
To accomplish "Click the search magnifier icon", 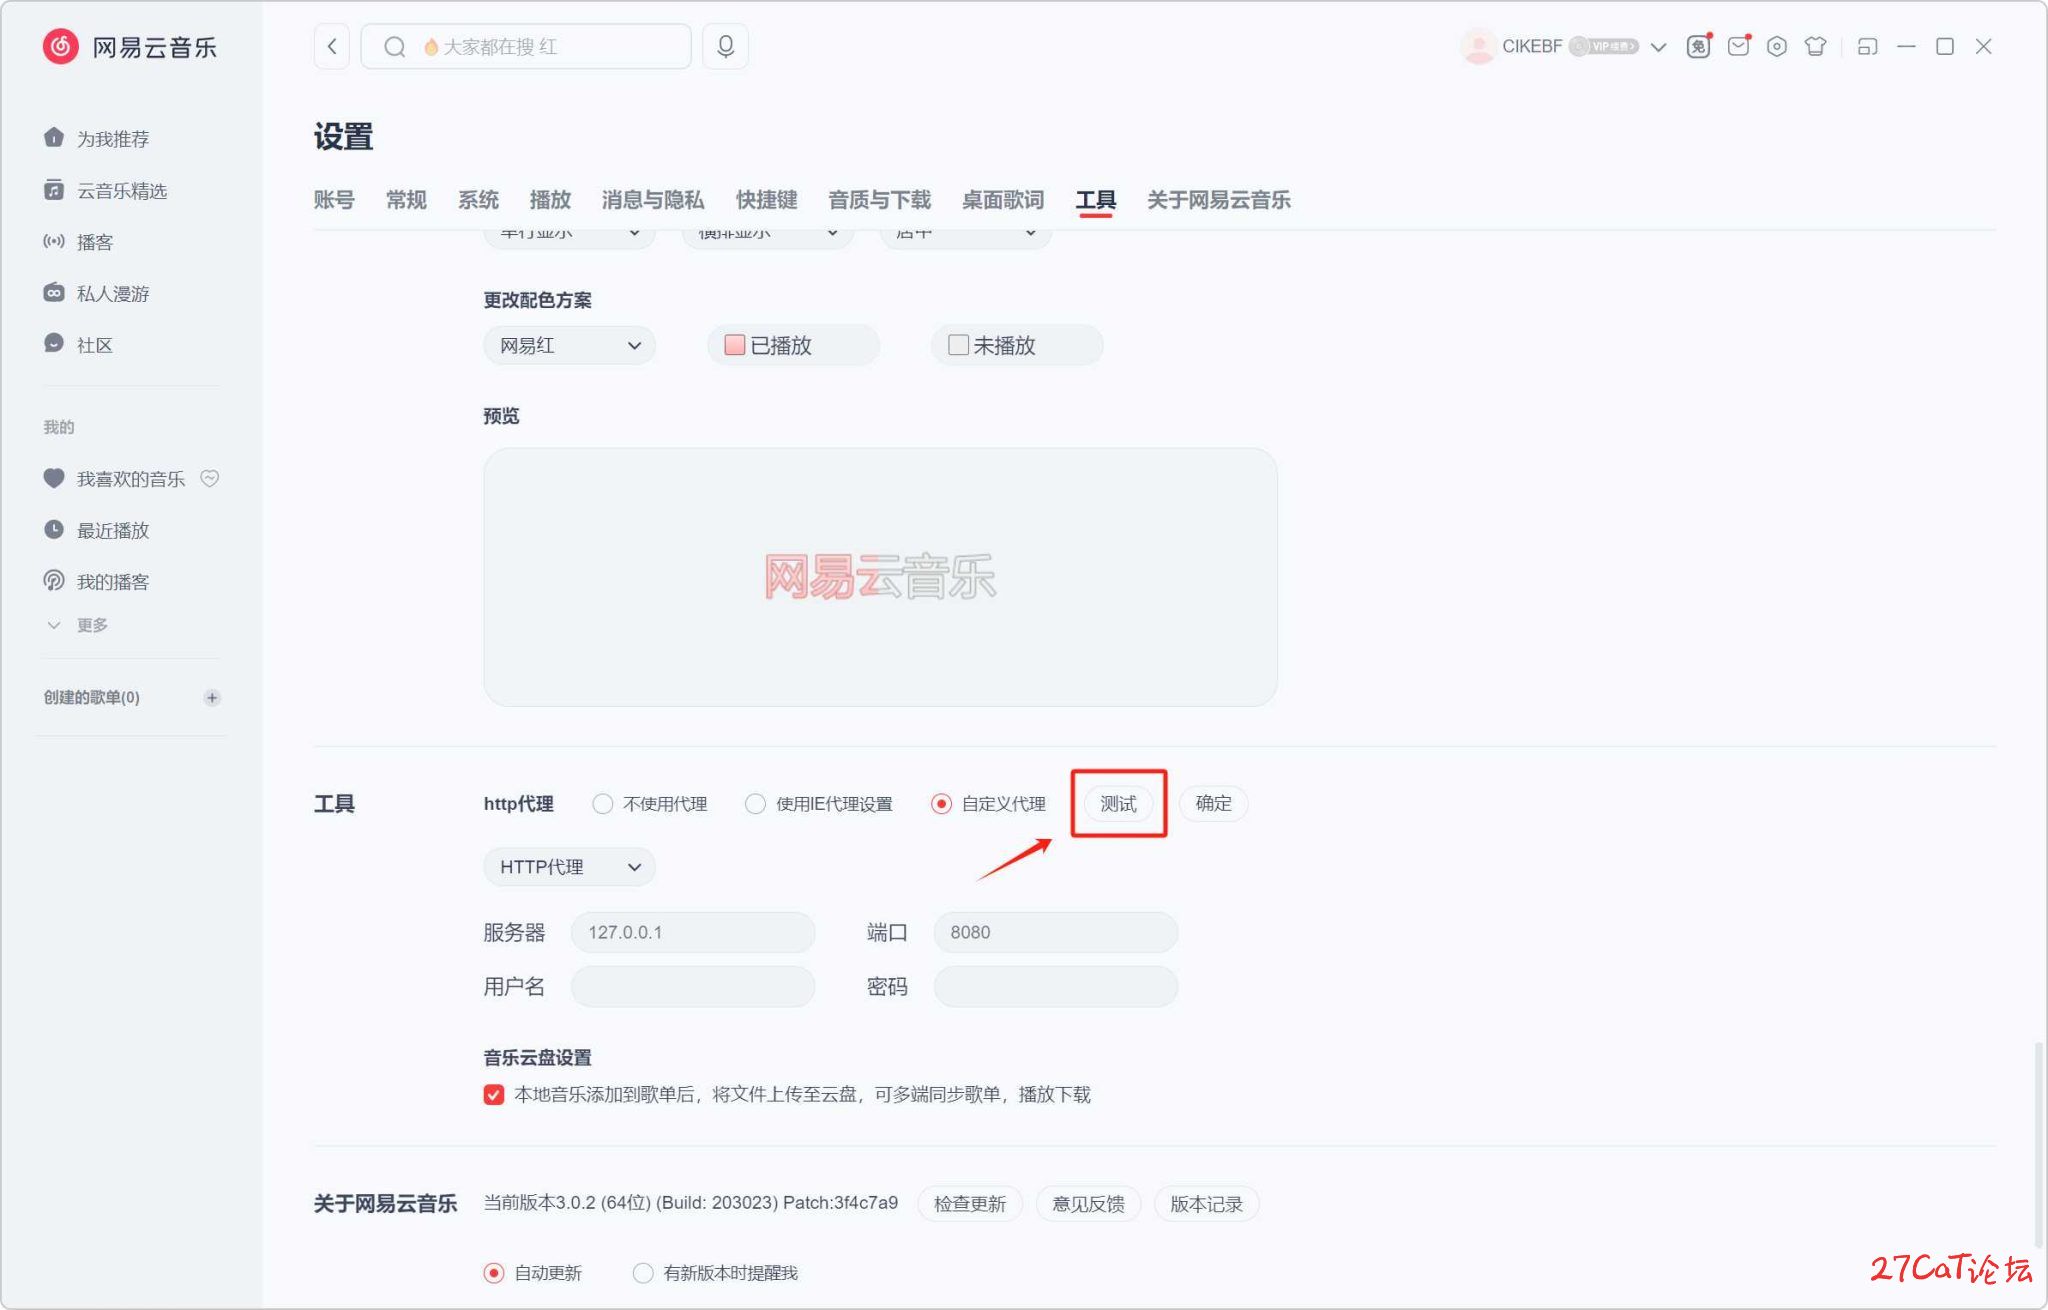I will [x=395, y=47].
